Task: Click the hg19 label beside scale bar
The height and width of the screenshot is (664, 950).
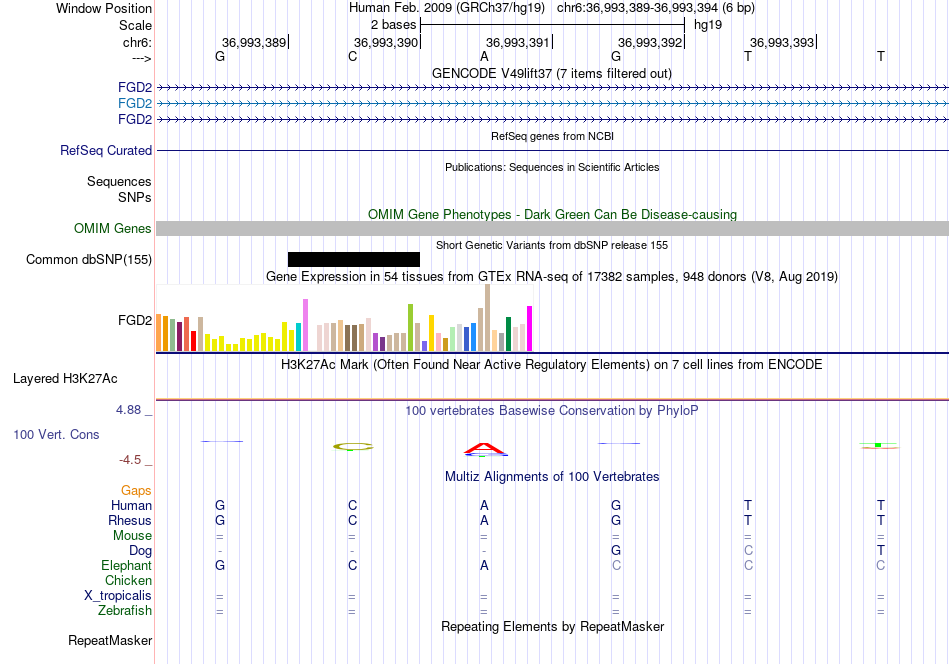Action: point(708,25)
